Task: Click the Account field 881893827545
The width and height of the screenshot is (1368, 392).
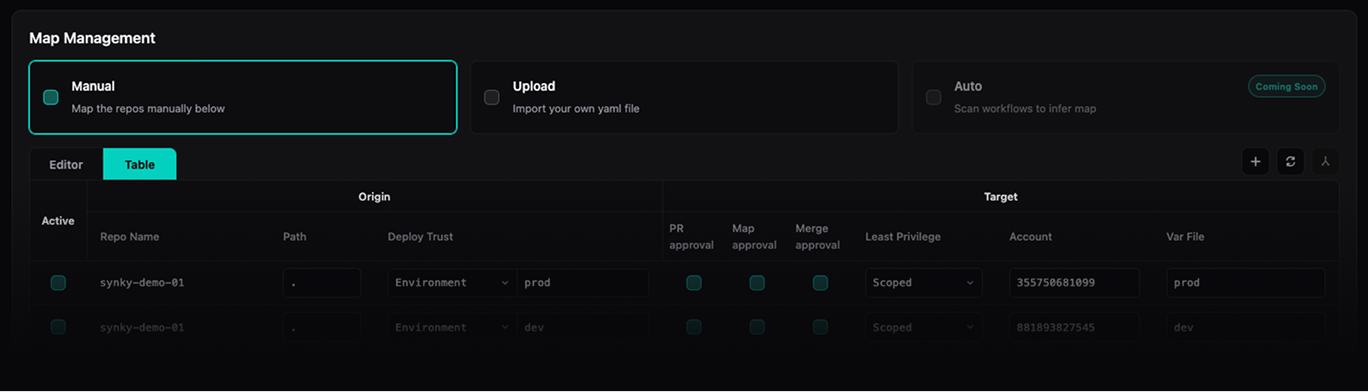Action: coord(1074,327)
